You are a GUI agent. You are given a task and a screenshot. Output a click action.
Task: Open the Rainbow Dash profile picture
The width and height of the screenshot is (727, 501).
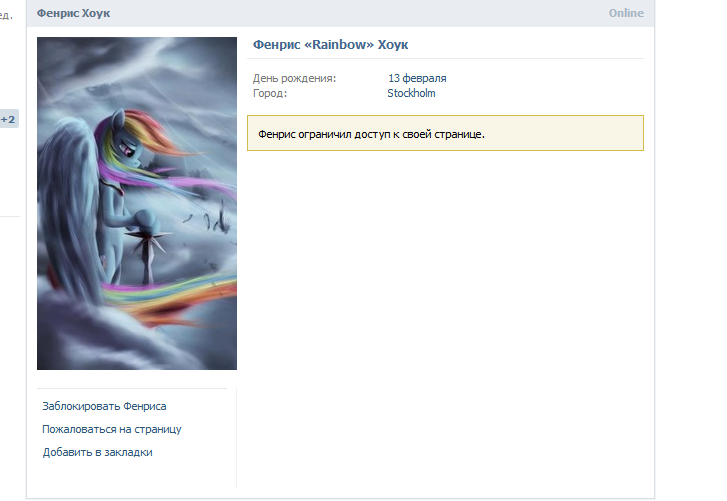pyautogui.click(x=137, y=203)
